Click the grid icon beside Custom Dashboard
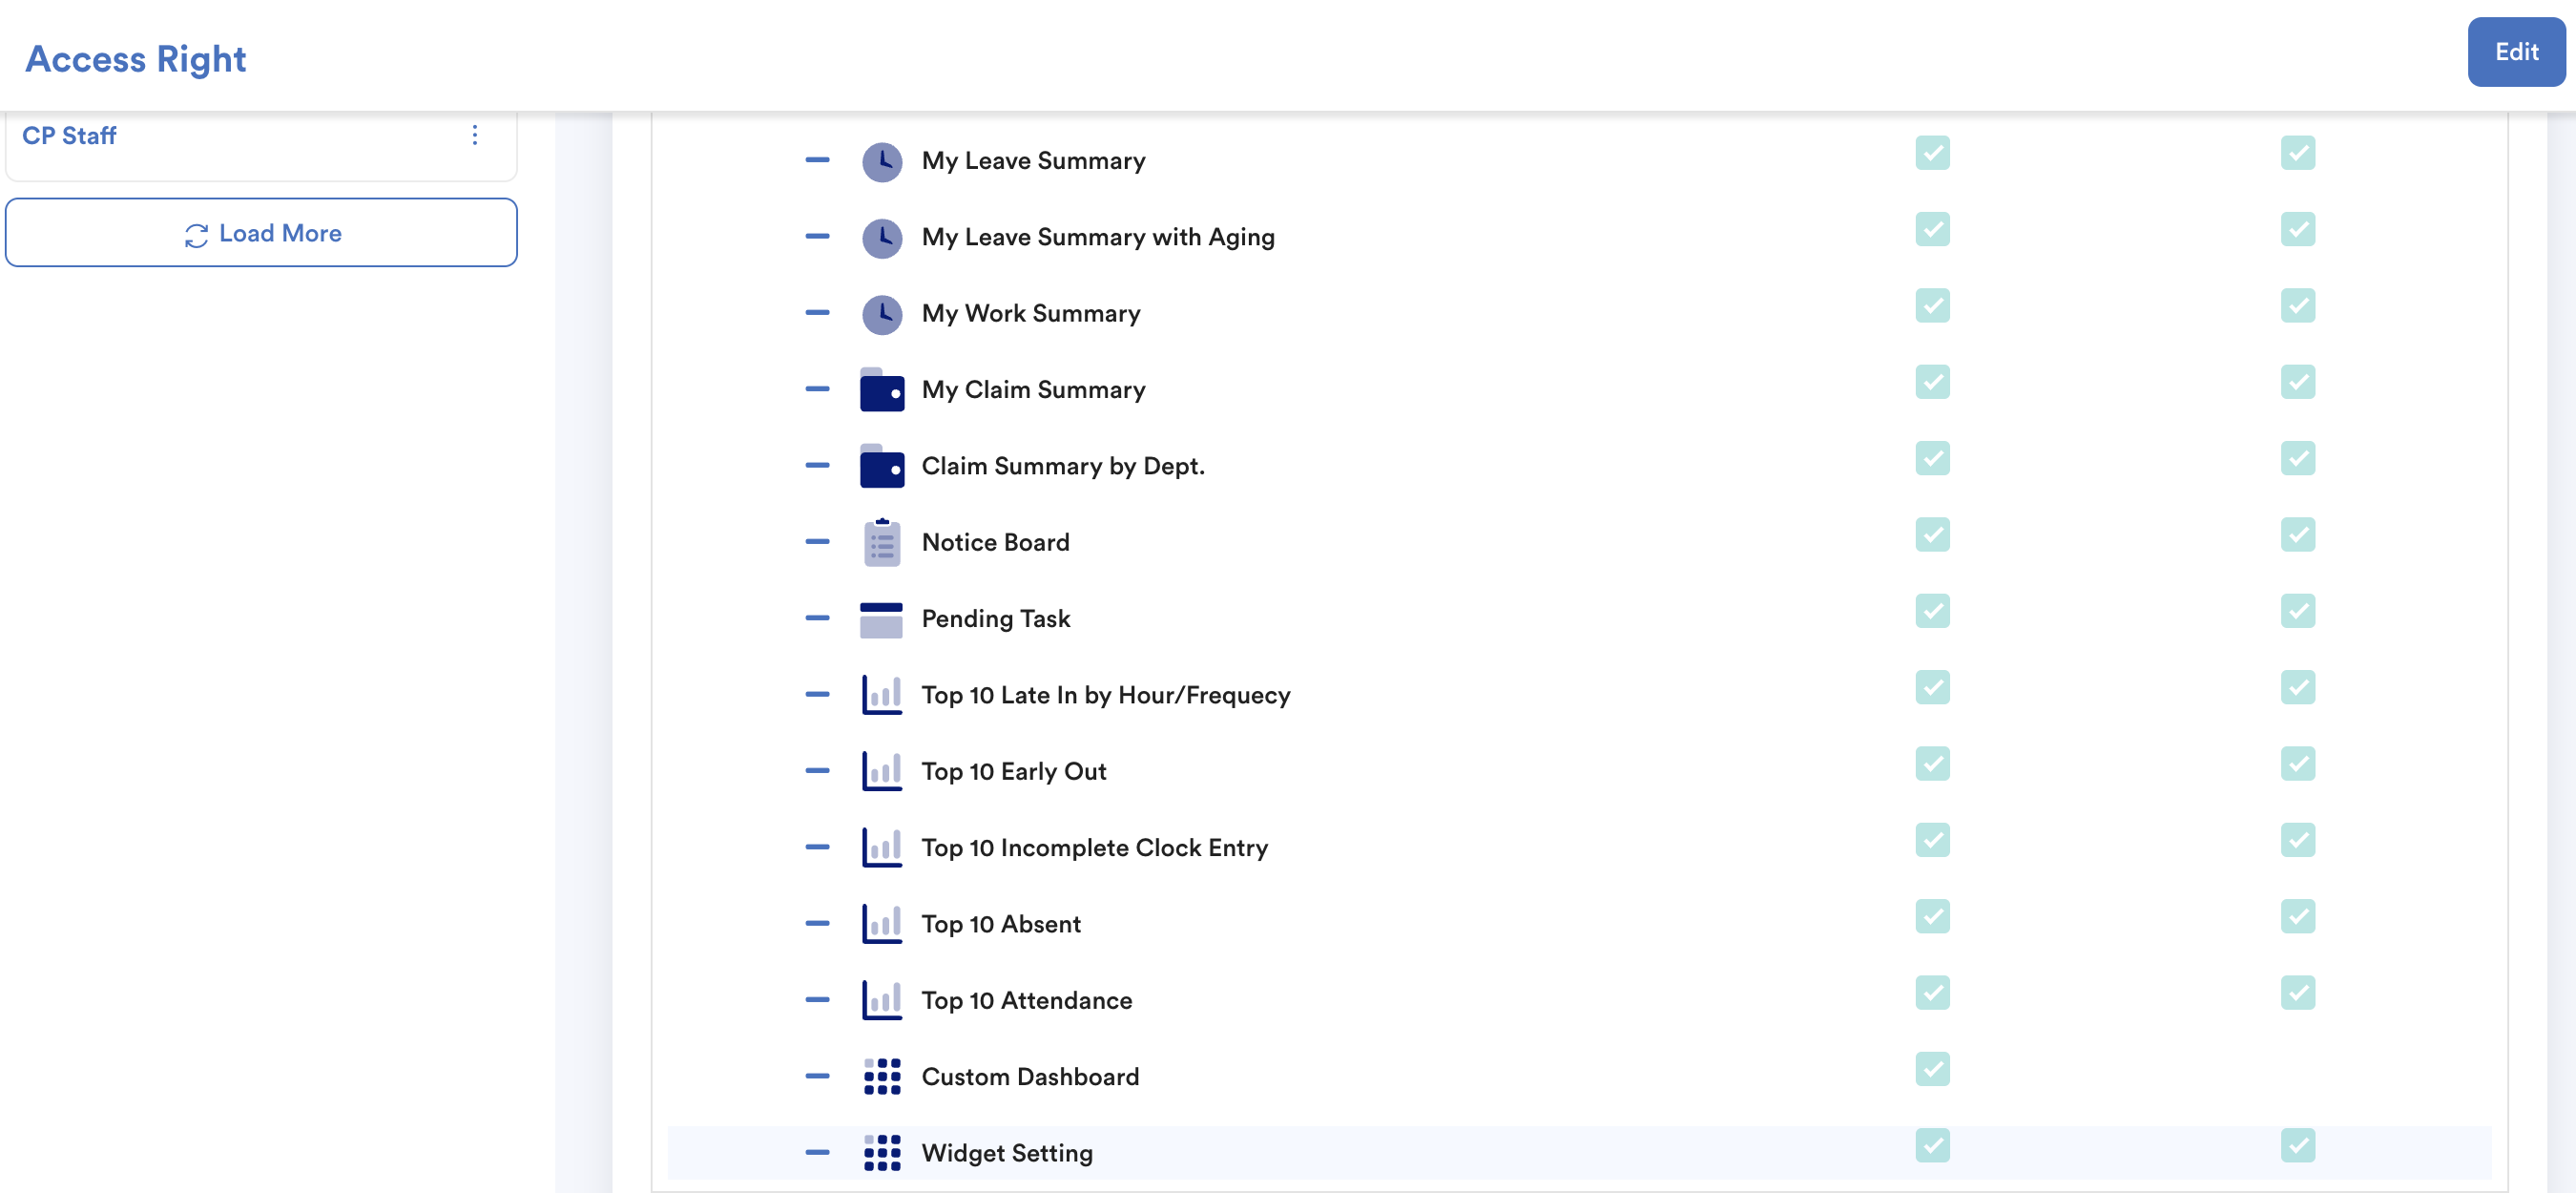The image size is (2576, 1193). [x=881, y=1077]
